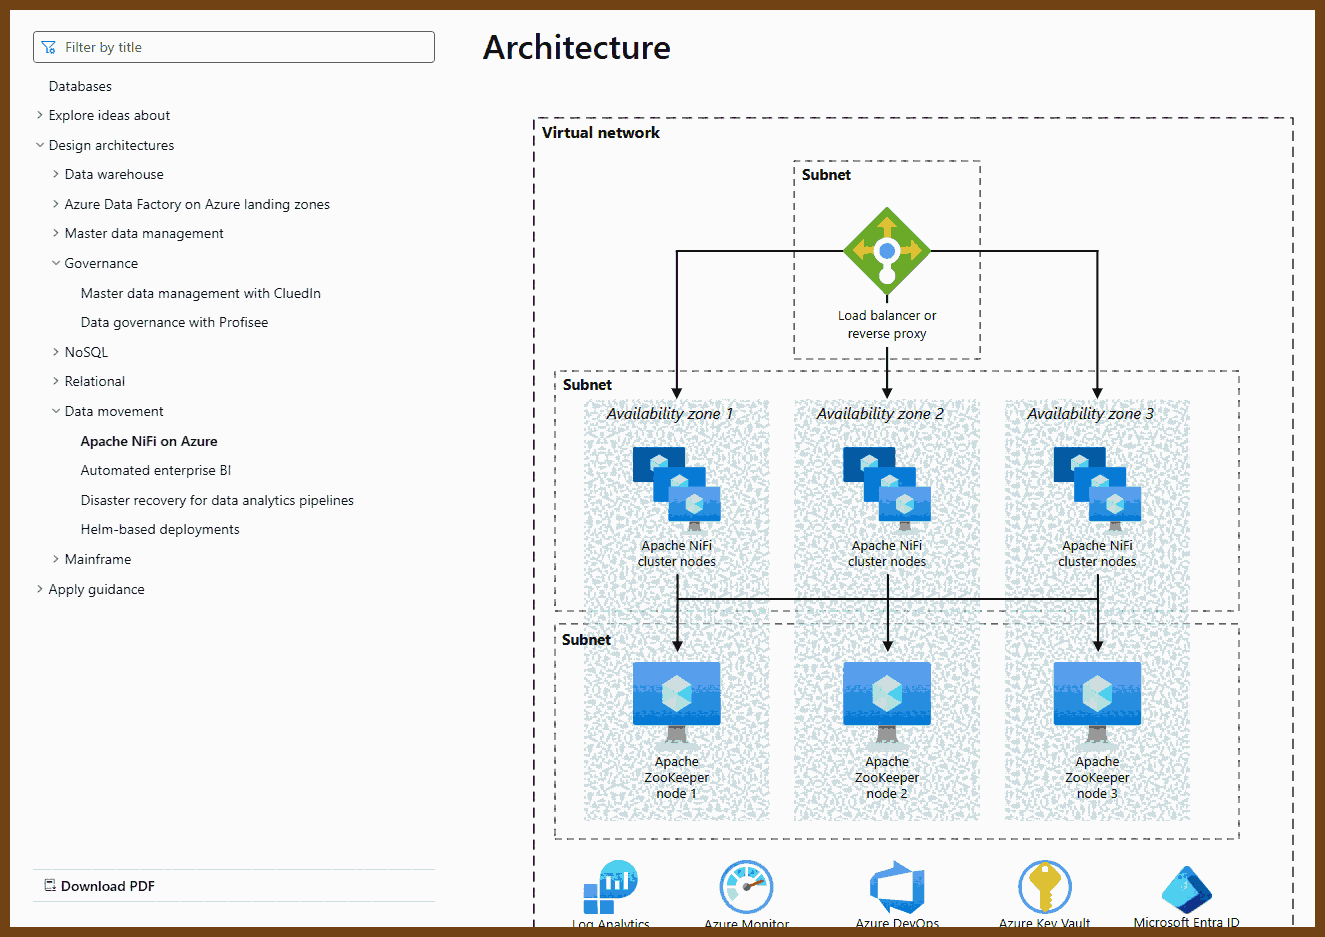The height and width of the screenshot is (937, 1325).
Task: Click the 'Apache ZooKeeper node 2' caption
Action: (887, 777)
